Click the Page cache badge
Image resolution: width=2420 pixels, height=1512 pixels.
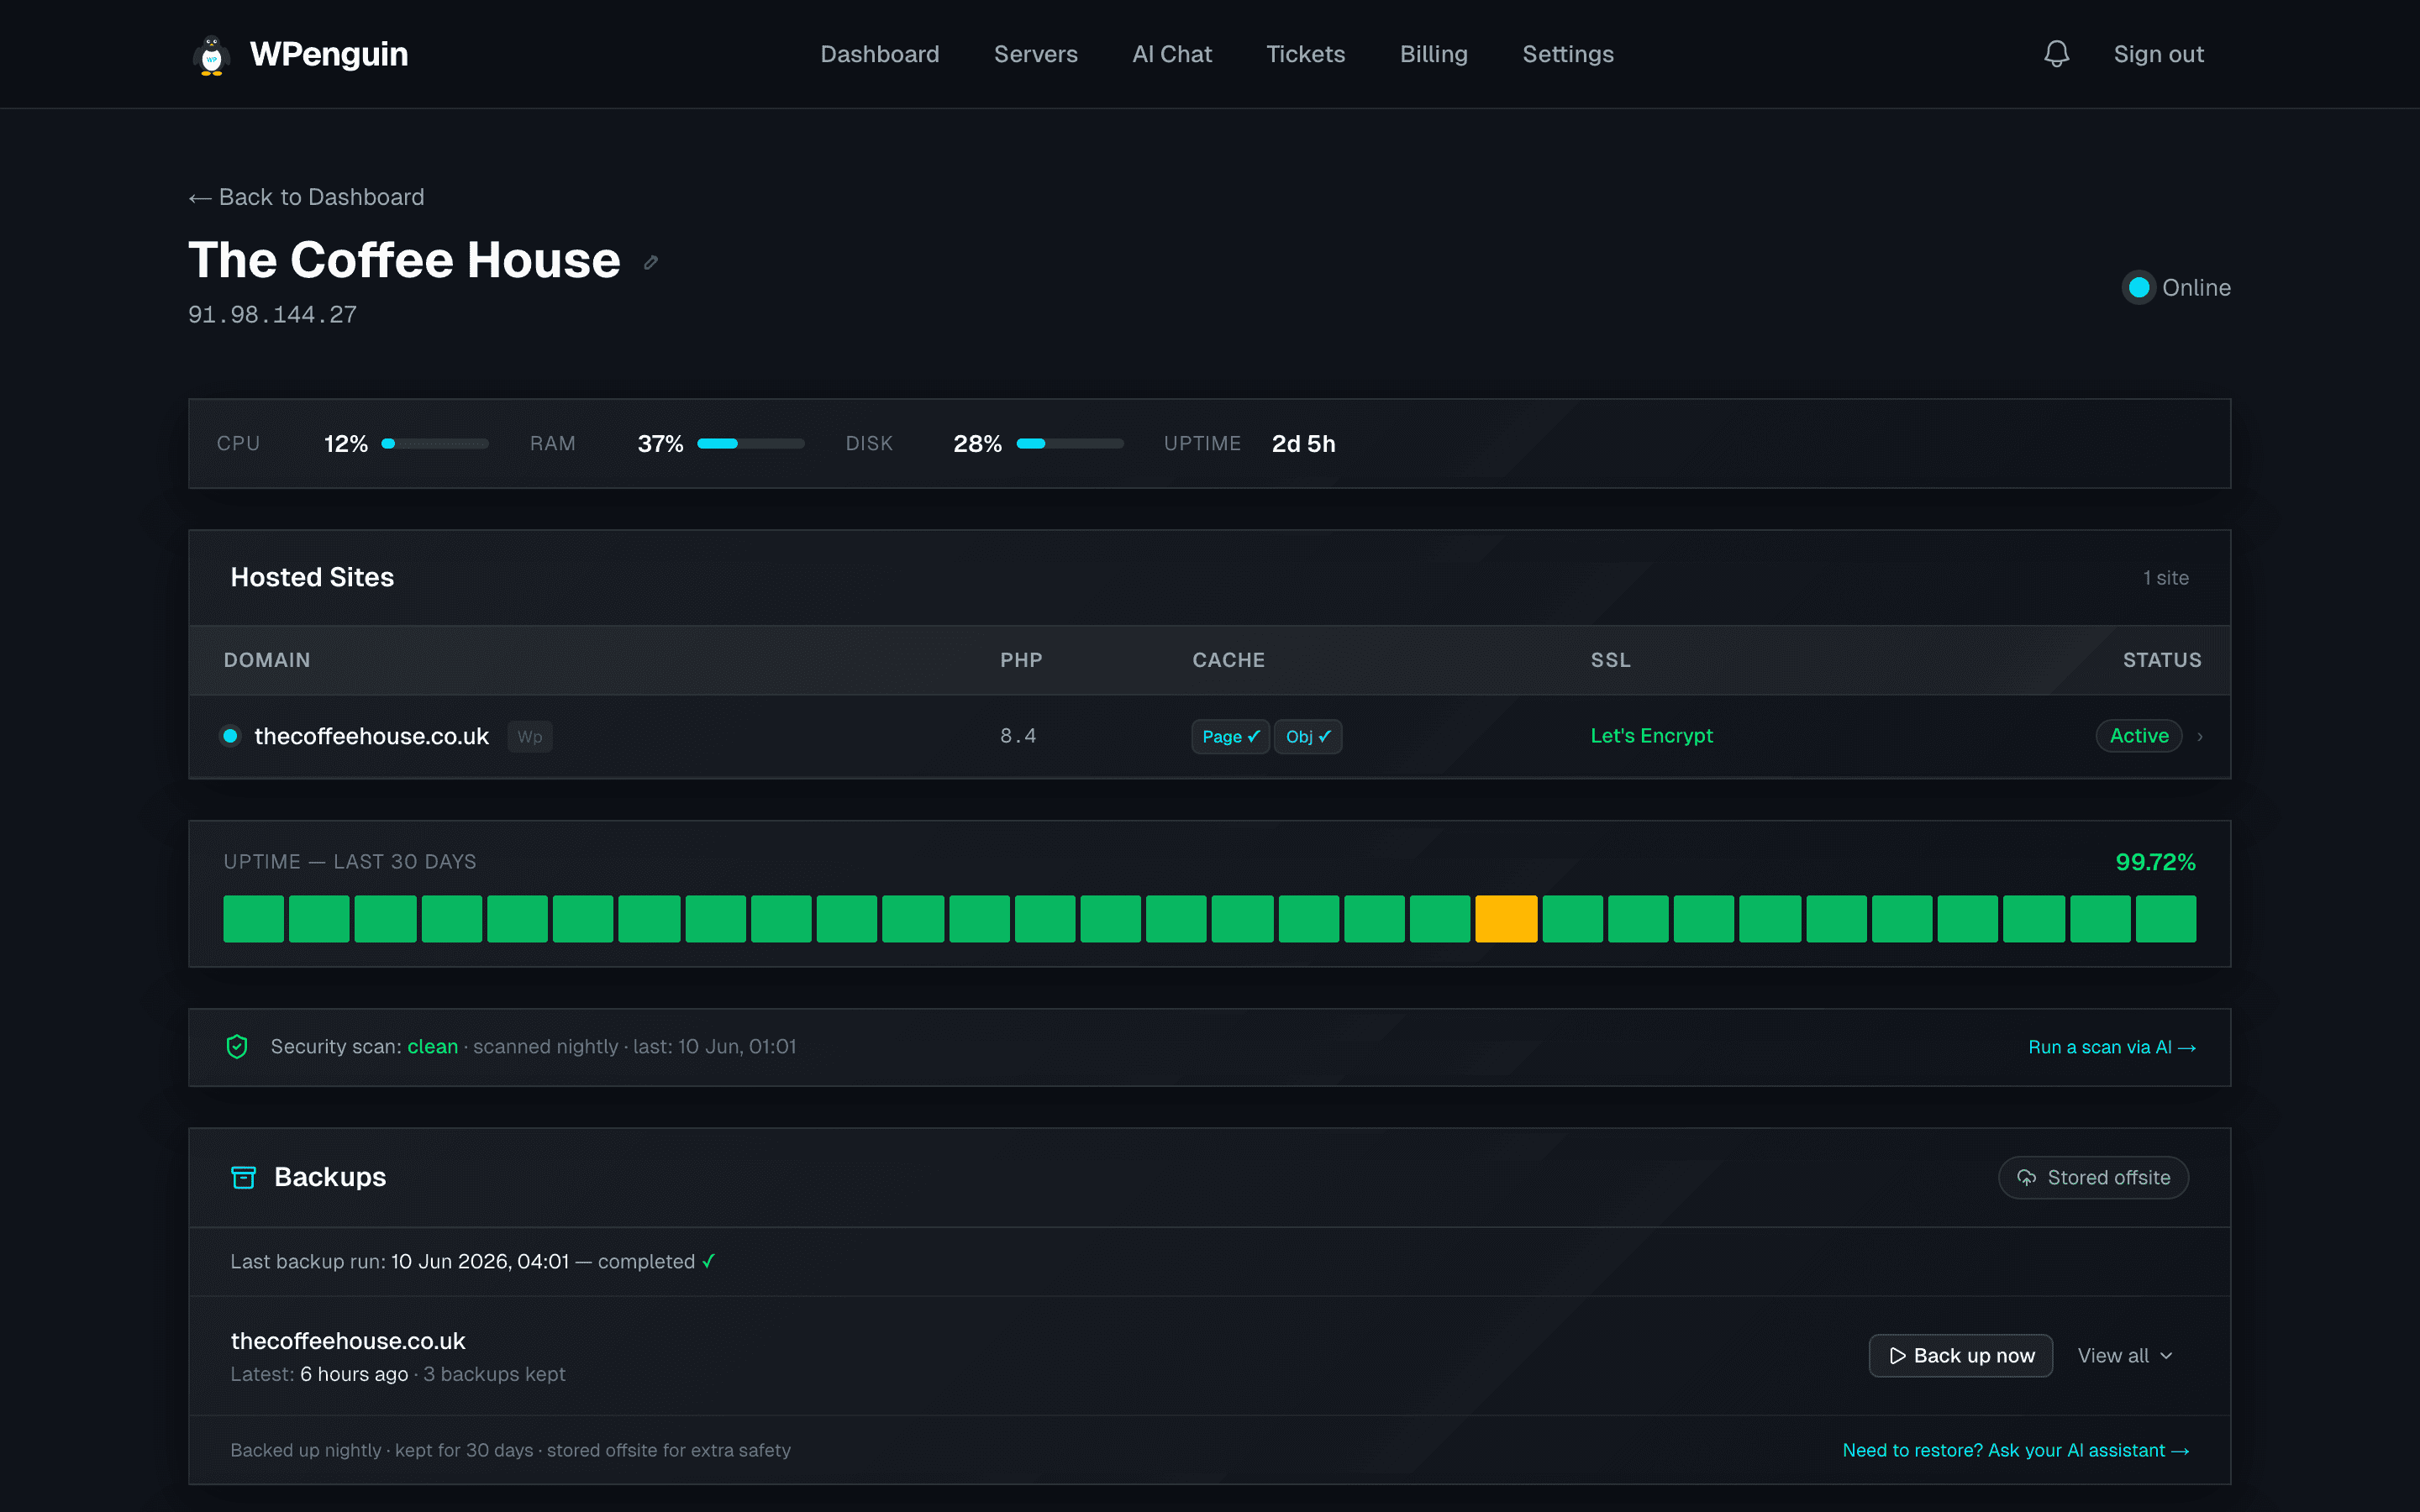pyautogui.click(x=1230, y=736)
